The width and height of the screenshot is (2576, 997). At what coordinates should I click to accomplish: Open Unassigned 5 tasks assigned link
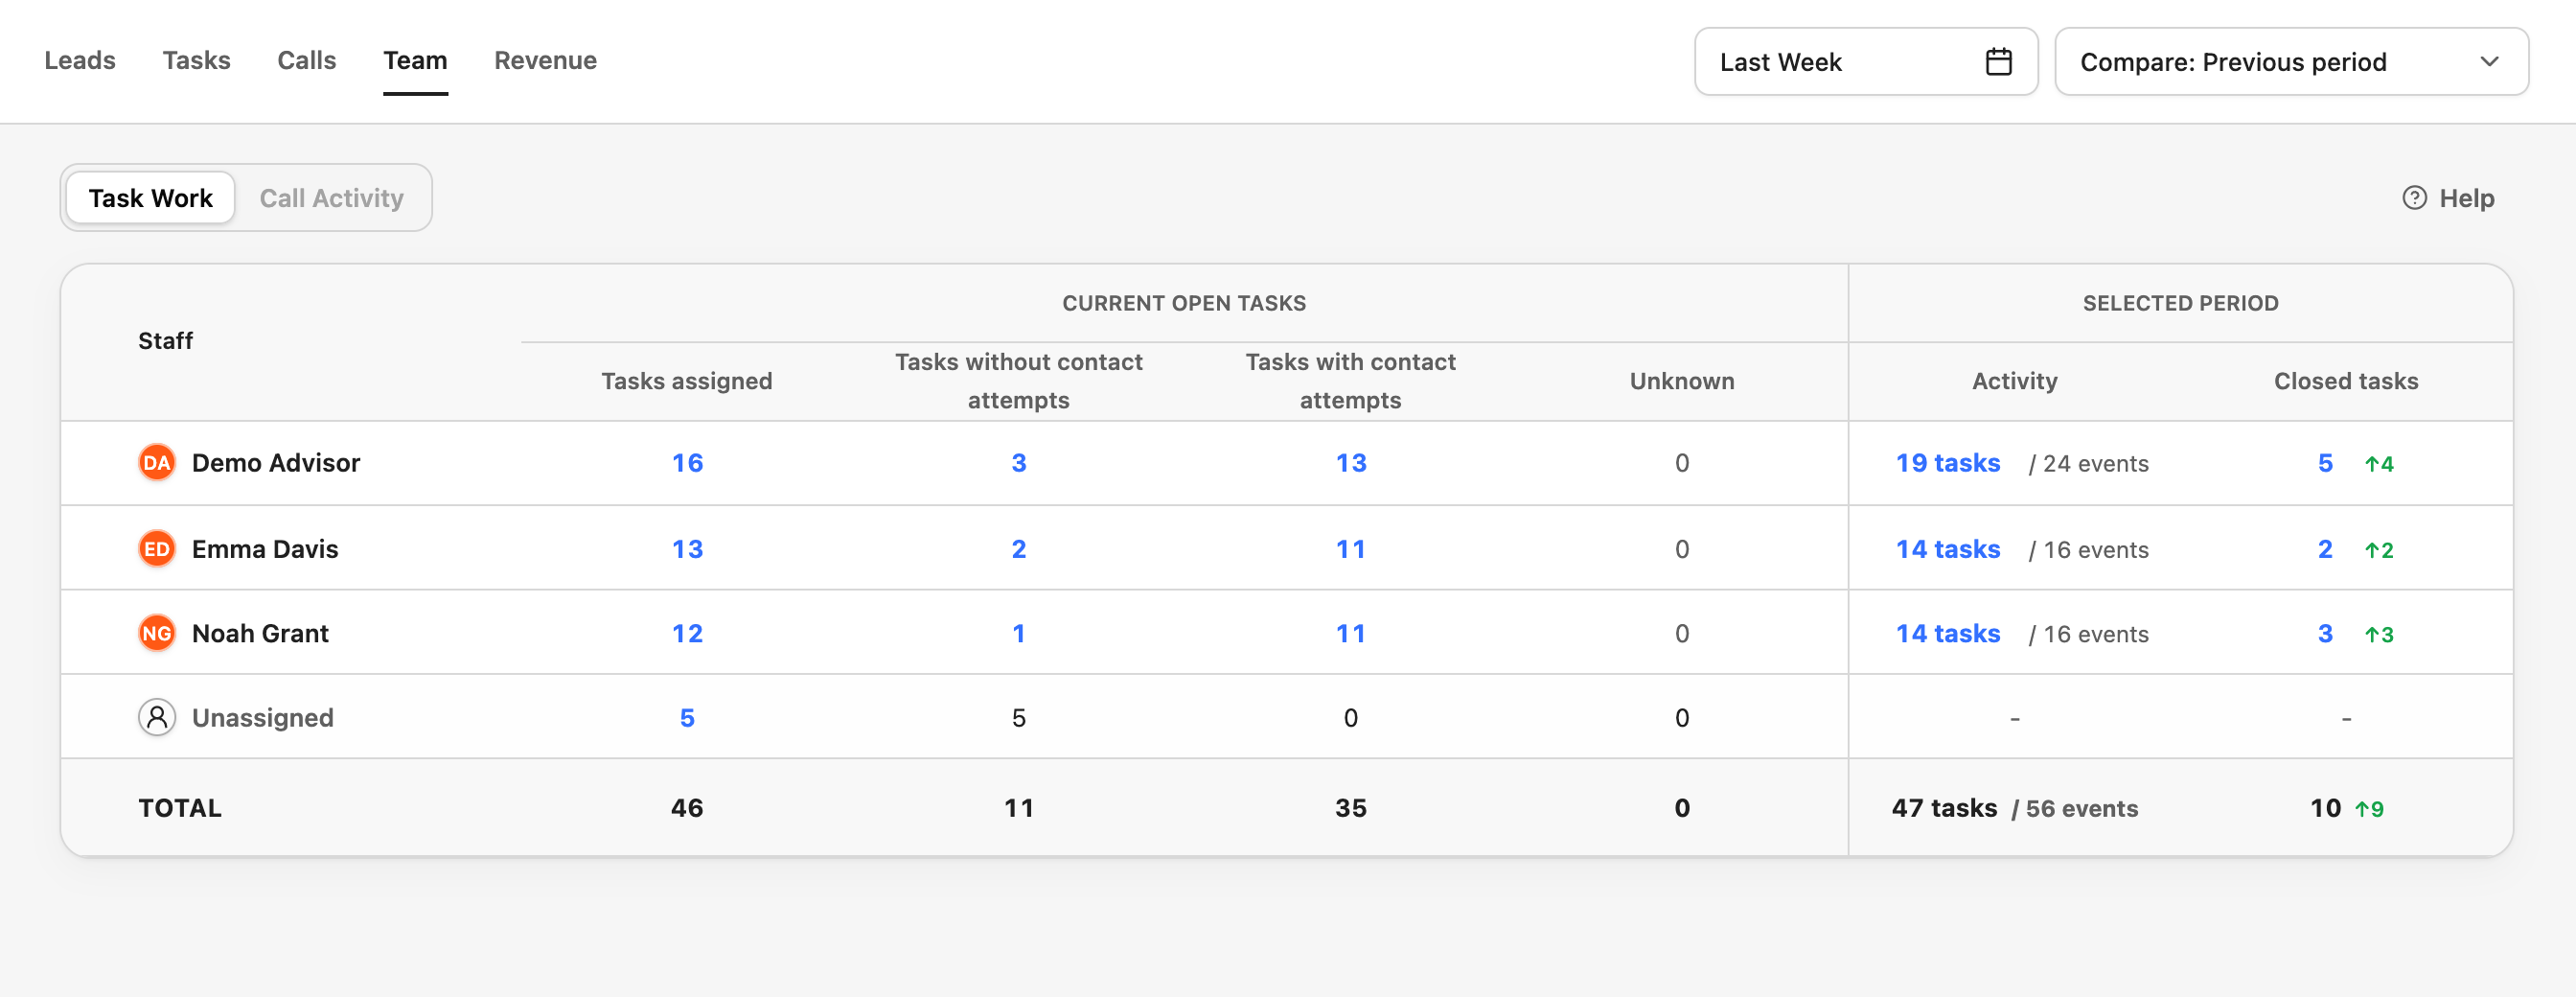(687, 717)
